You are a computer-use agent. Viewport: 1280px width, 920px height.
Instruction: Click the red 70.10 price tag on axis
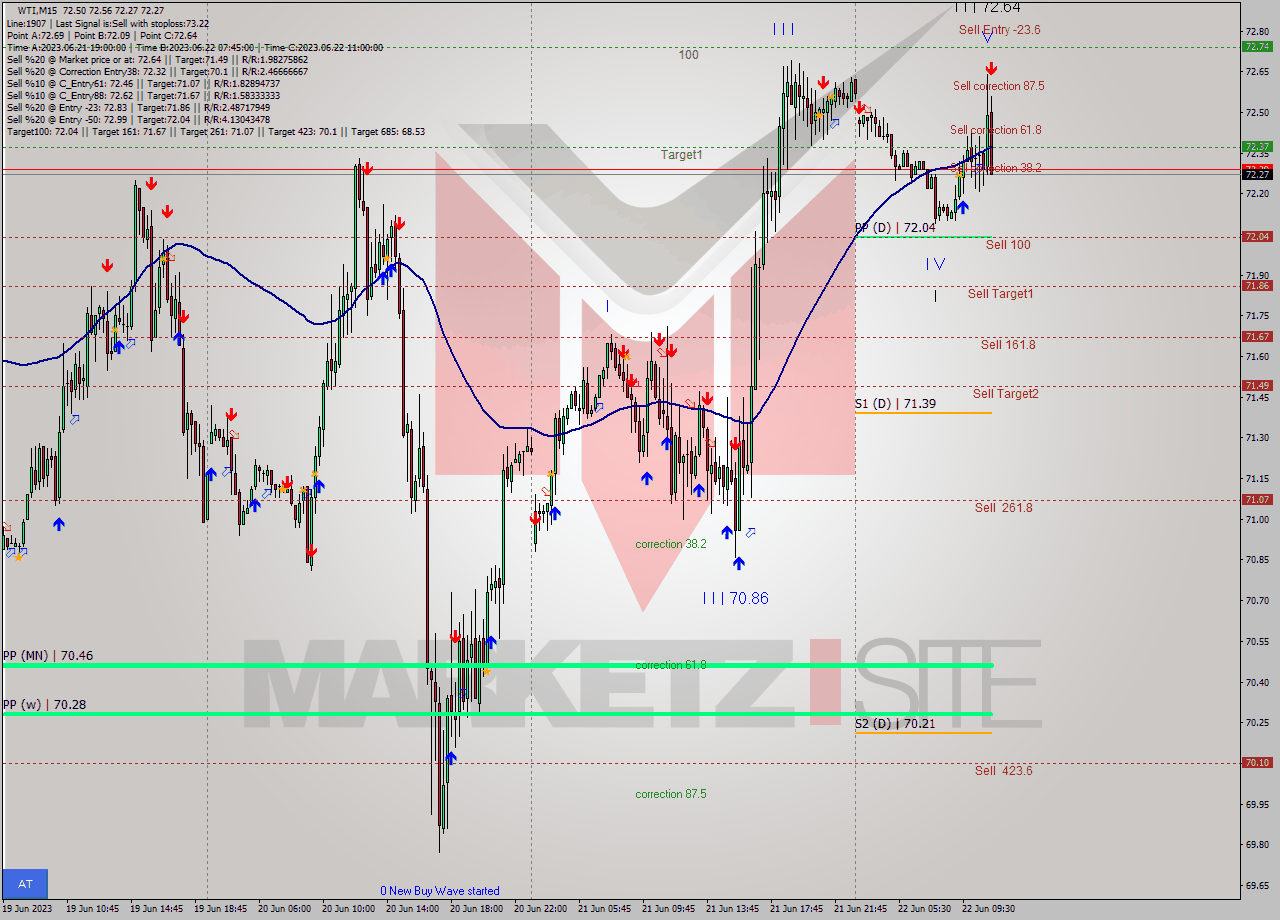[1257, 763]
